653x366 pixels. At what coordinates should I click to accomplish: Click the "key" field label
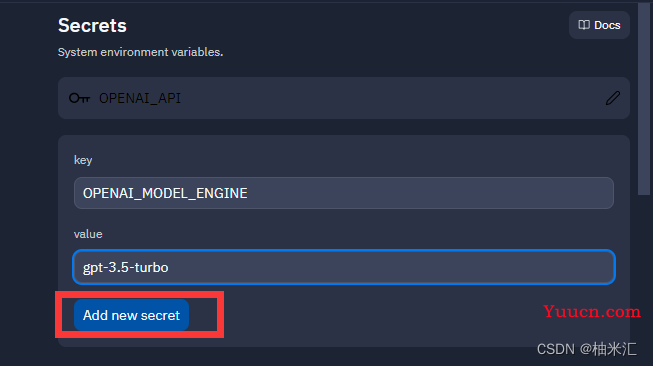[x=83, y=160]
